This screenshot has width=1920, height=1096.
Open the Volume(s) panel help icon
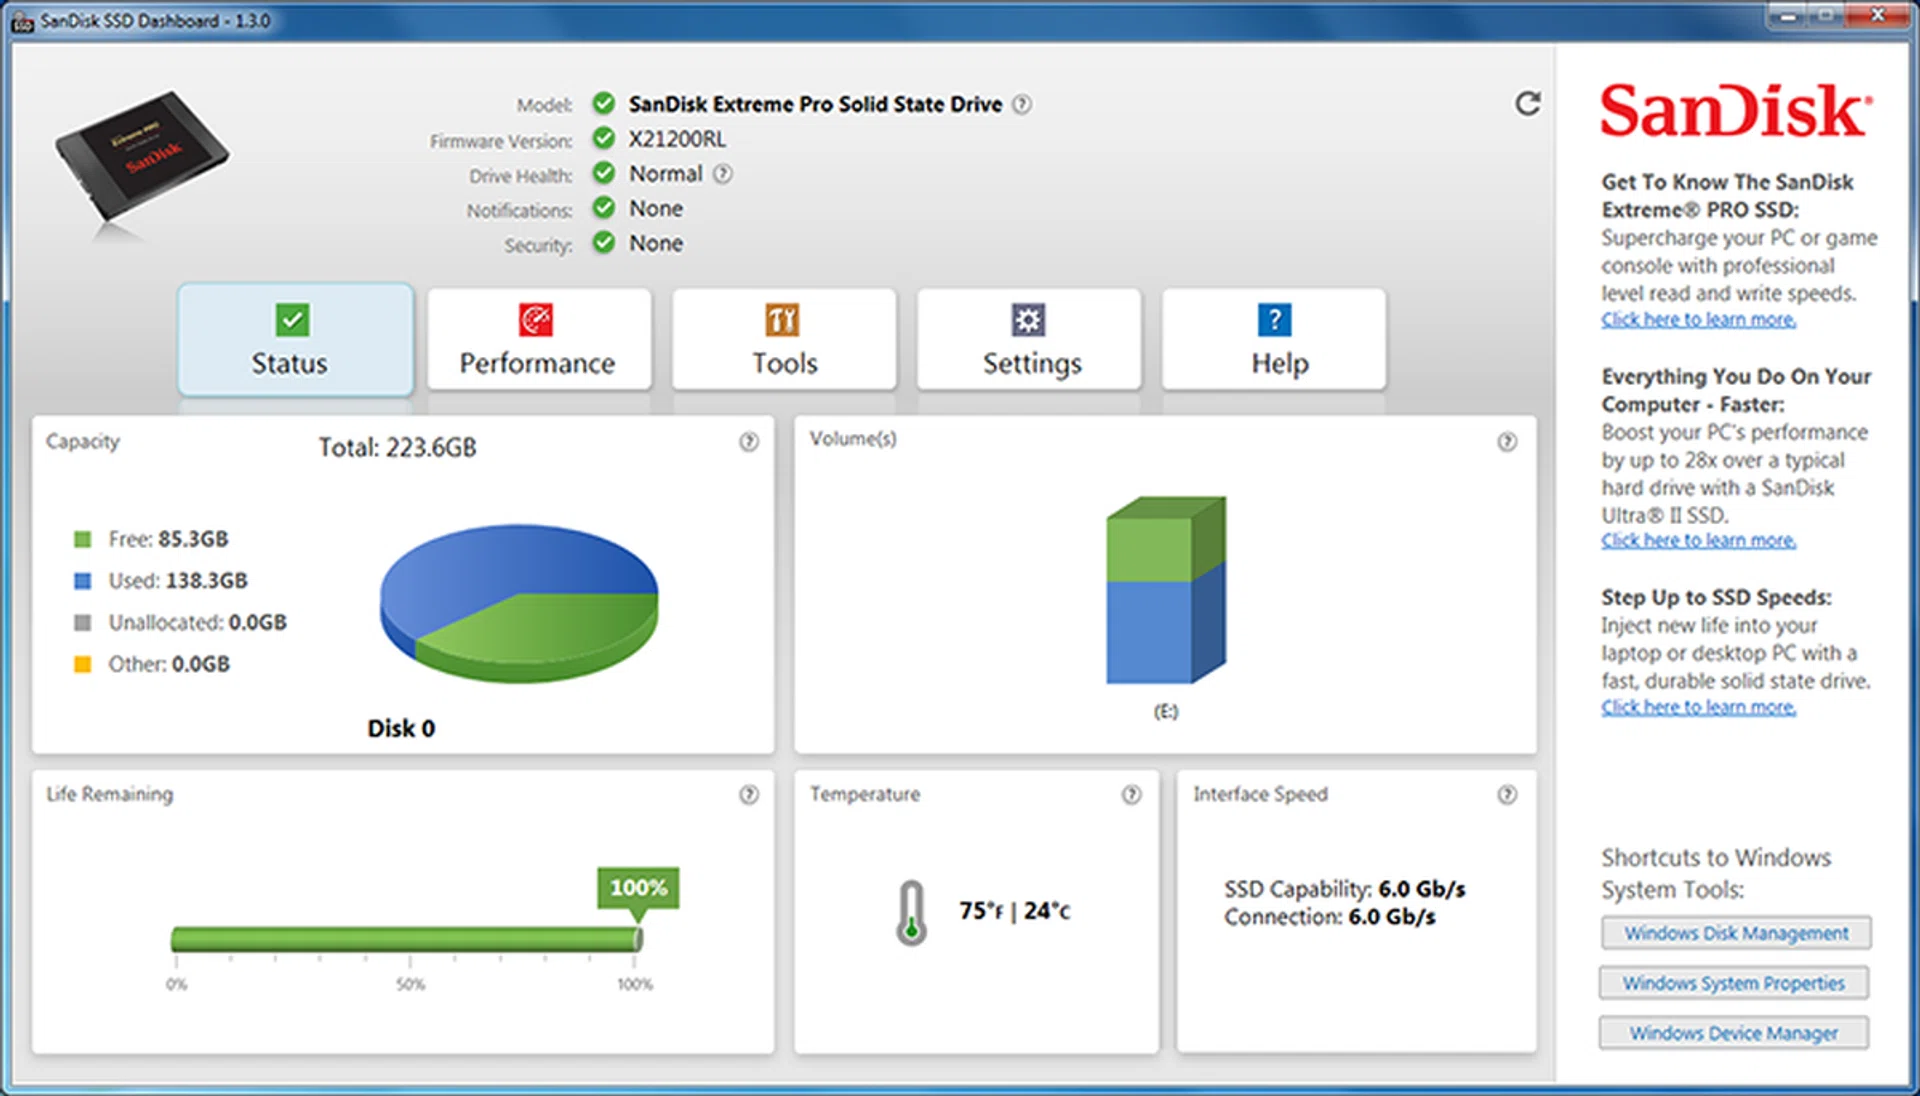1506,442
